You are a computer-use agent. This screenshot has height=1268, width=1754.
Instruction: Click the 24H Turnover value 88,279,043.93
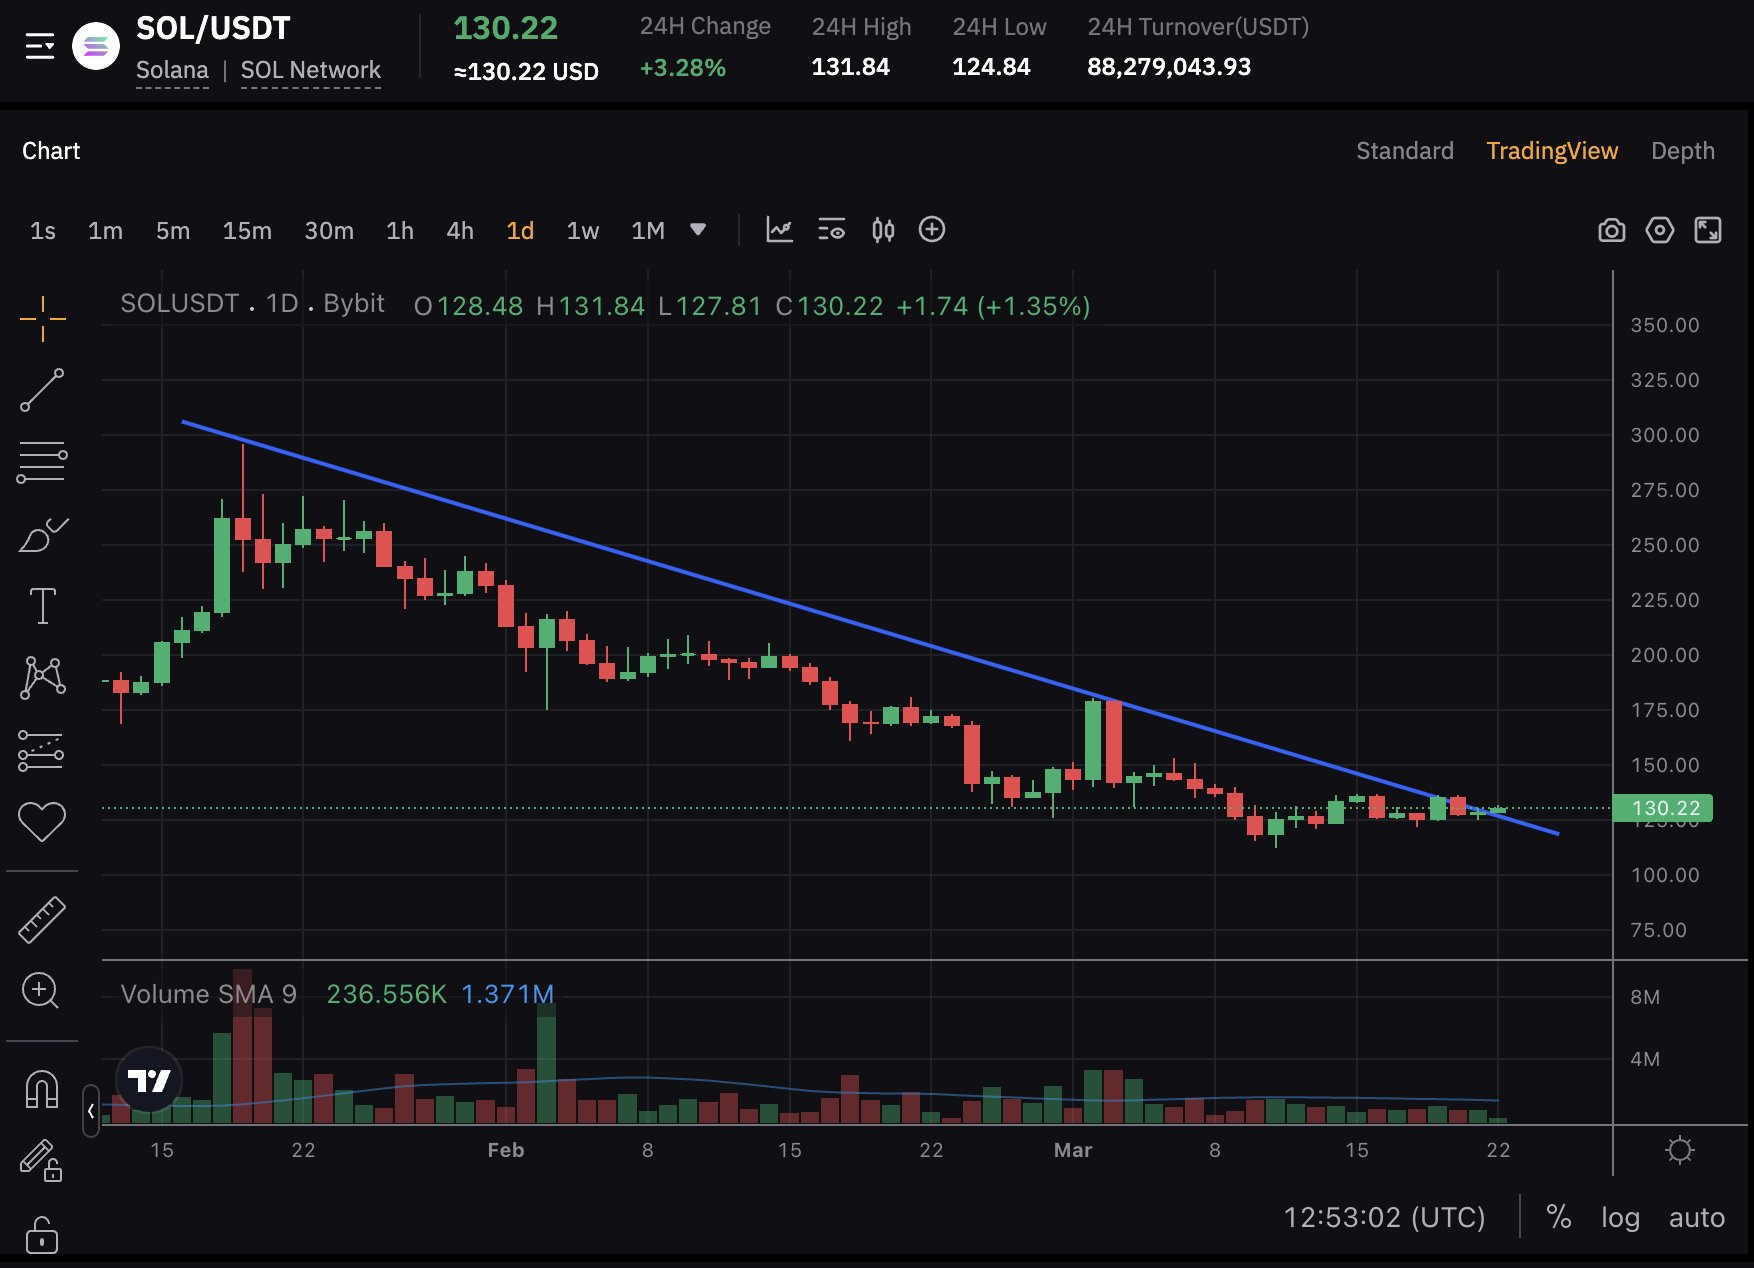[1169, 67]
